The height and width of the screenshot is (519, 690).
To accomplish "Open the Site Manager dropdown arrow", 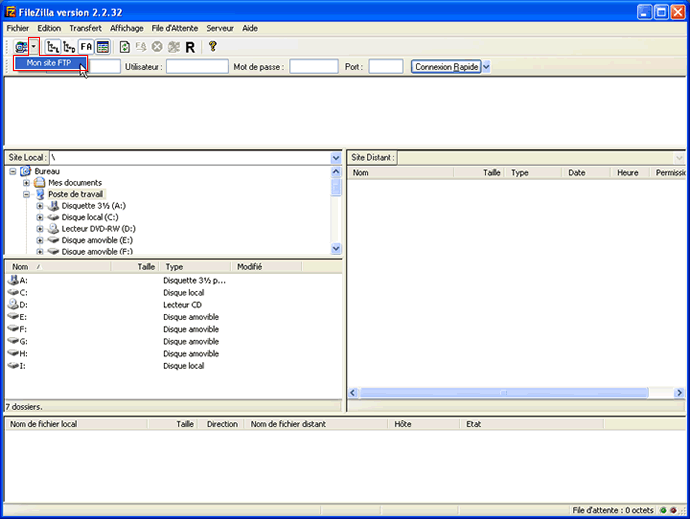I will click(x=34, y=46).
